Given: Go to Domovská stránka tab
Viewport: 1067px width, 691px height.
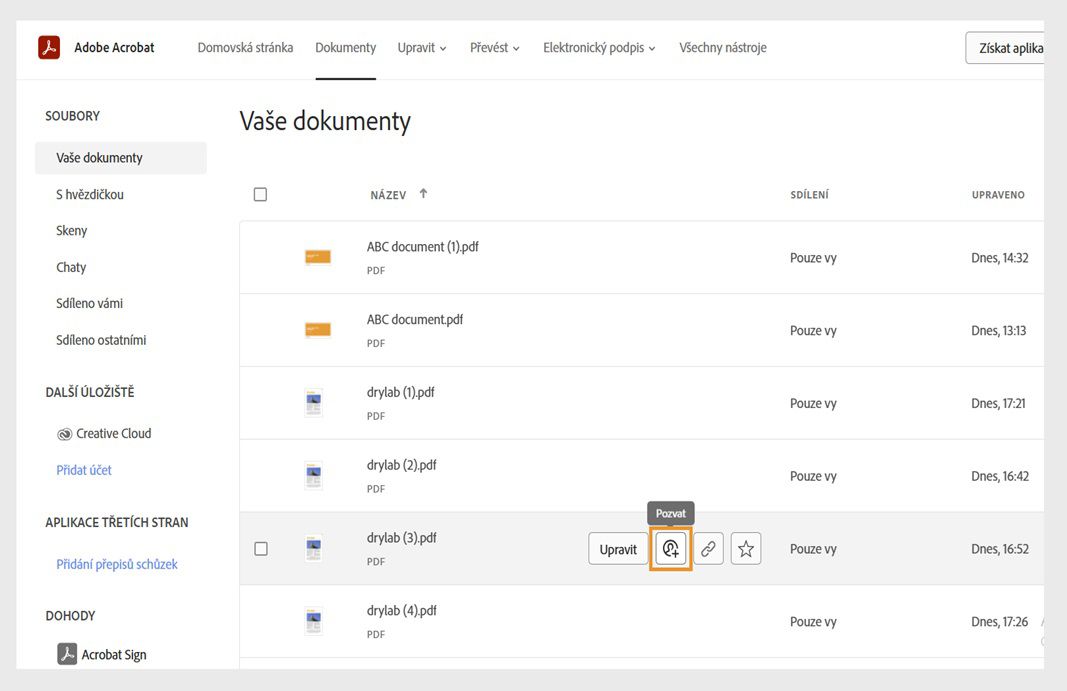Looking at the screenshot, I should point(245,48).
